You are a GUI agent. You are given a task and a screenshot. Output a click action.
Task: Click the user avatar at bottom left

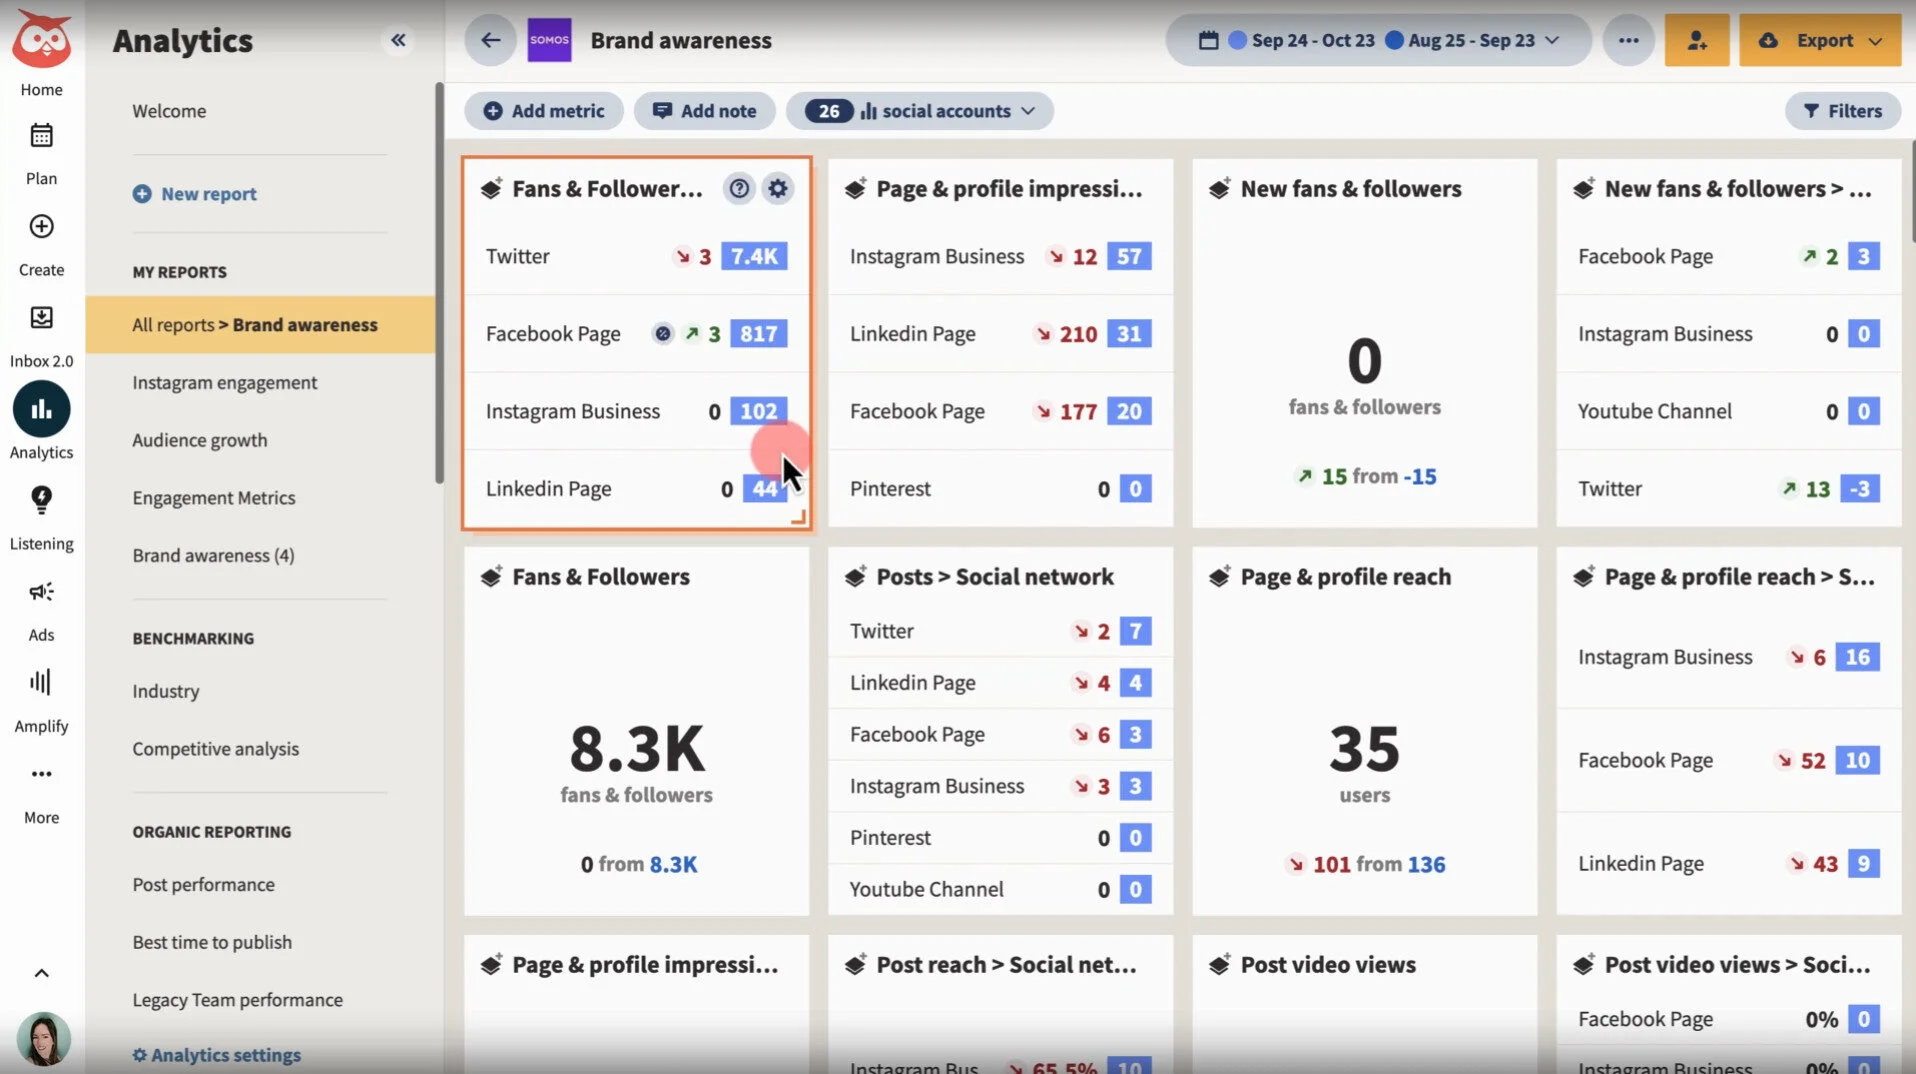point(43,1038)
